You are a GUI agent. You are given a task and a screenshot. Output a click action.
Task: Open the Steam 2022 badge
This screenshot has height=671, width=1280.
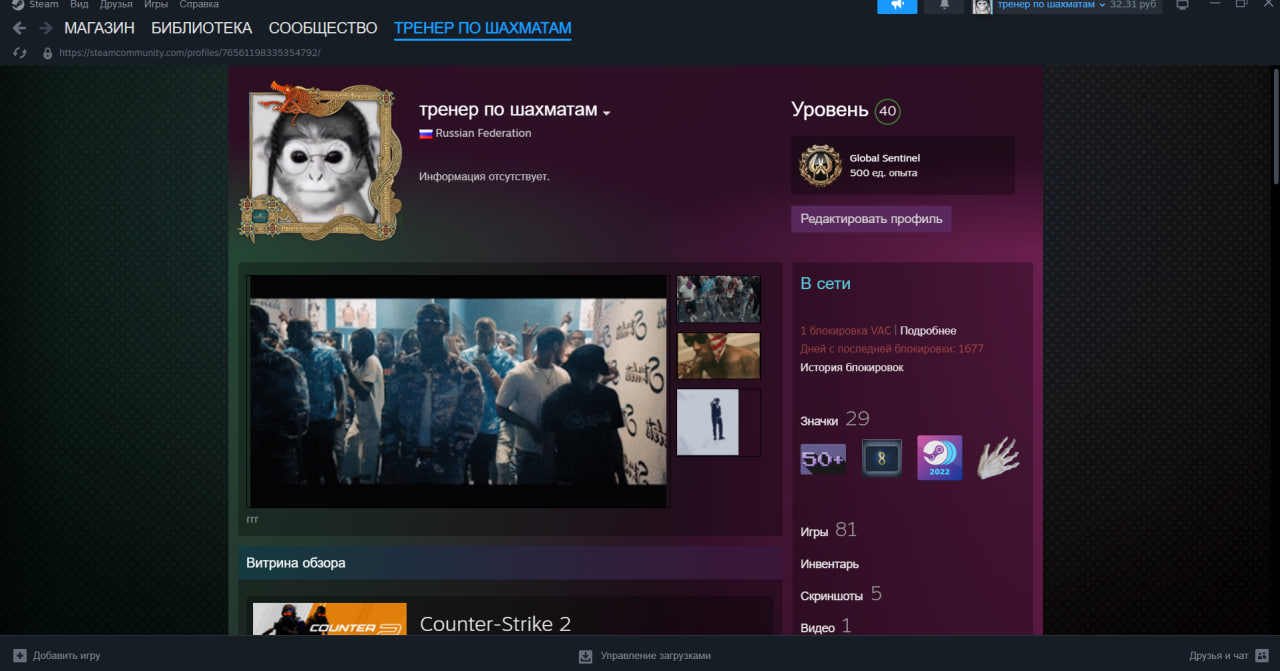(939, 458)
